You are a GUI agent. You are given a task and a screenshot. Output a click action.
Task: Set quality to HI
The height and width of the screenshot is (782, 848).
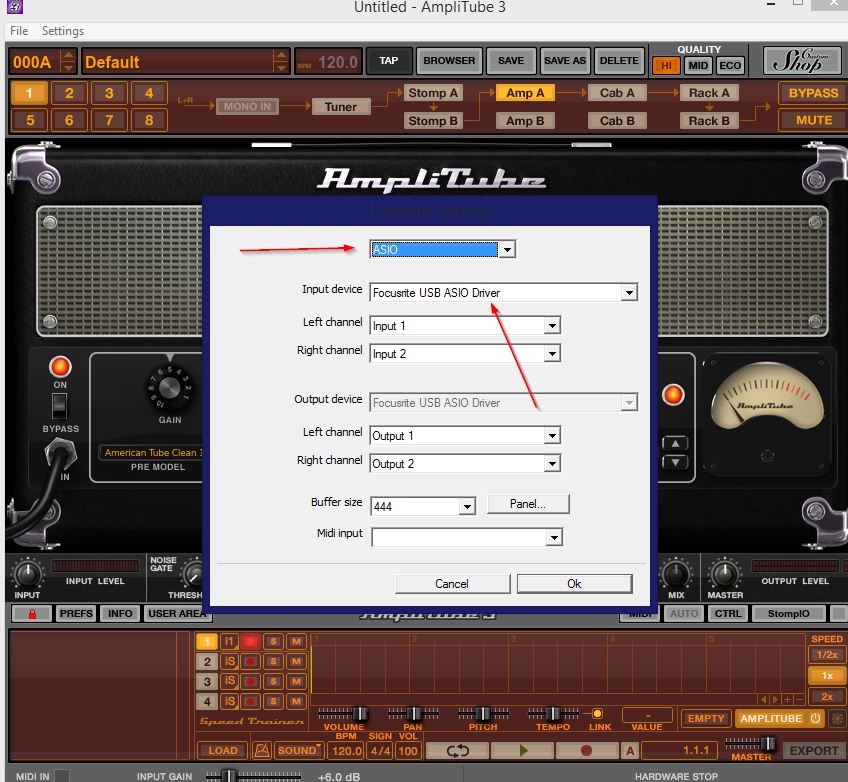click(x=666, y=66)
